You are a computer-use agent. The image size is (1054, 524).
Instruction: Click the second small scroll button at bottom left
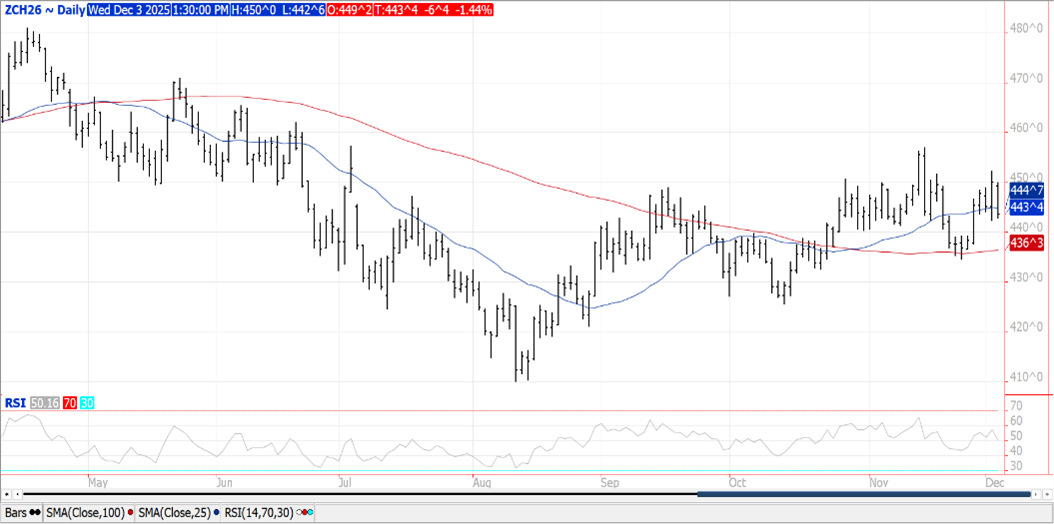(x=16, y=494)
